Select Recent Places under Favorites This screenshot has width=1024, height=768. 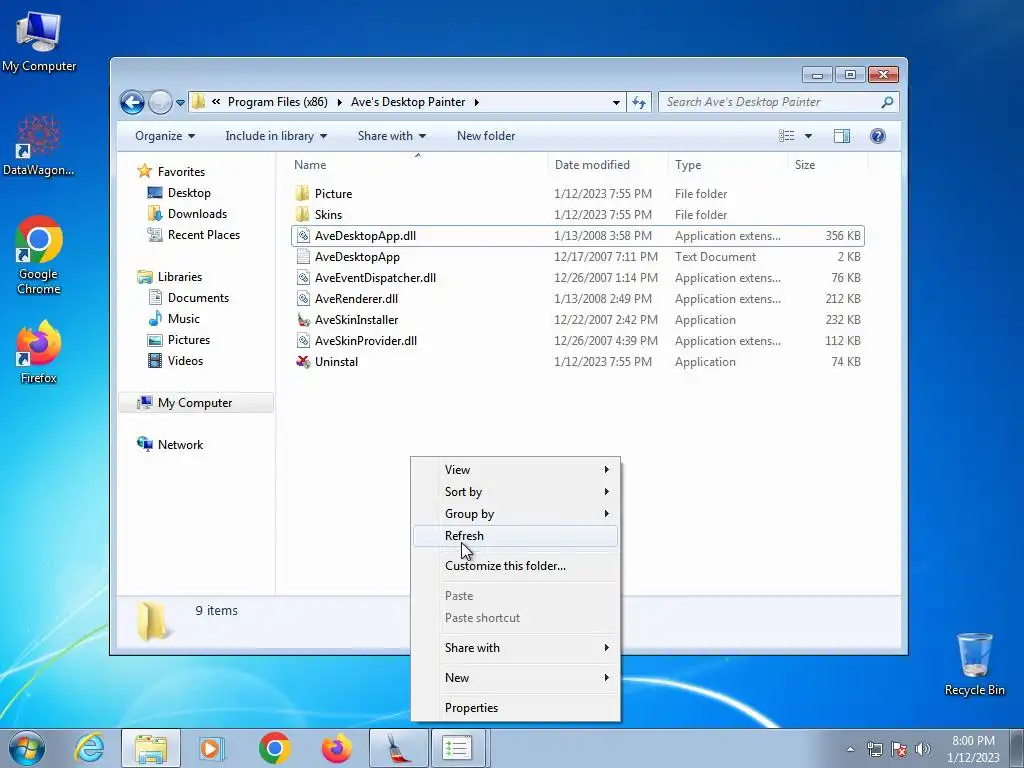pyautogui.click(x=204, y=234)
